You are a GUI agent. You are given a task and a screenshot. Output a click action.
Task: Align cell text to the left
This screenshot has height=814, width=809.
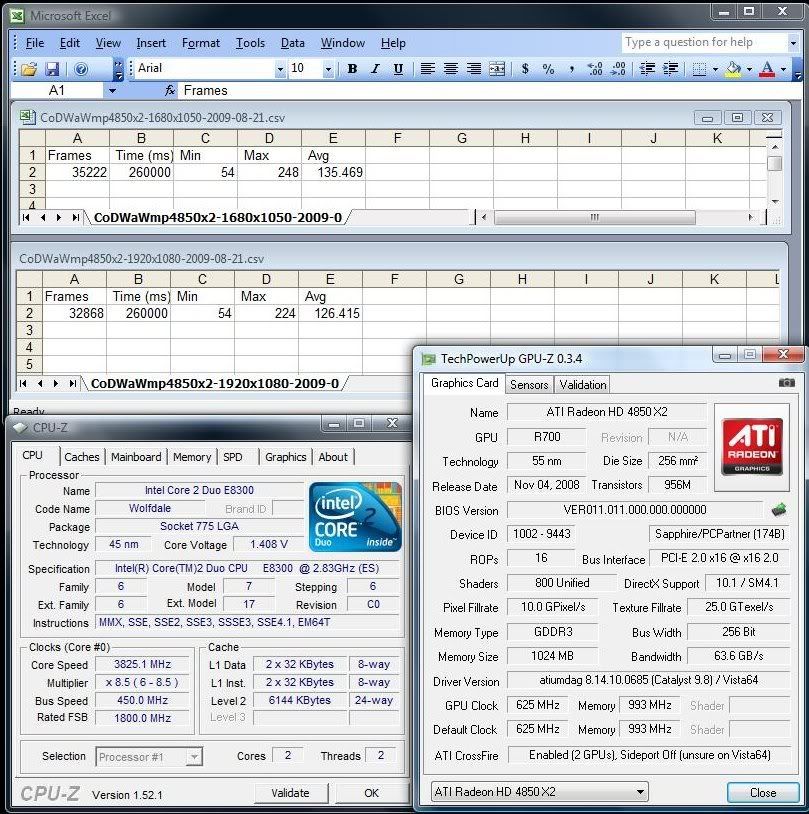[x=427, y=69]
